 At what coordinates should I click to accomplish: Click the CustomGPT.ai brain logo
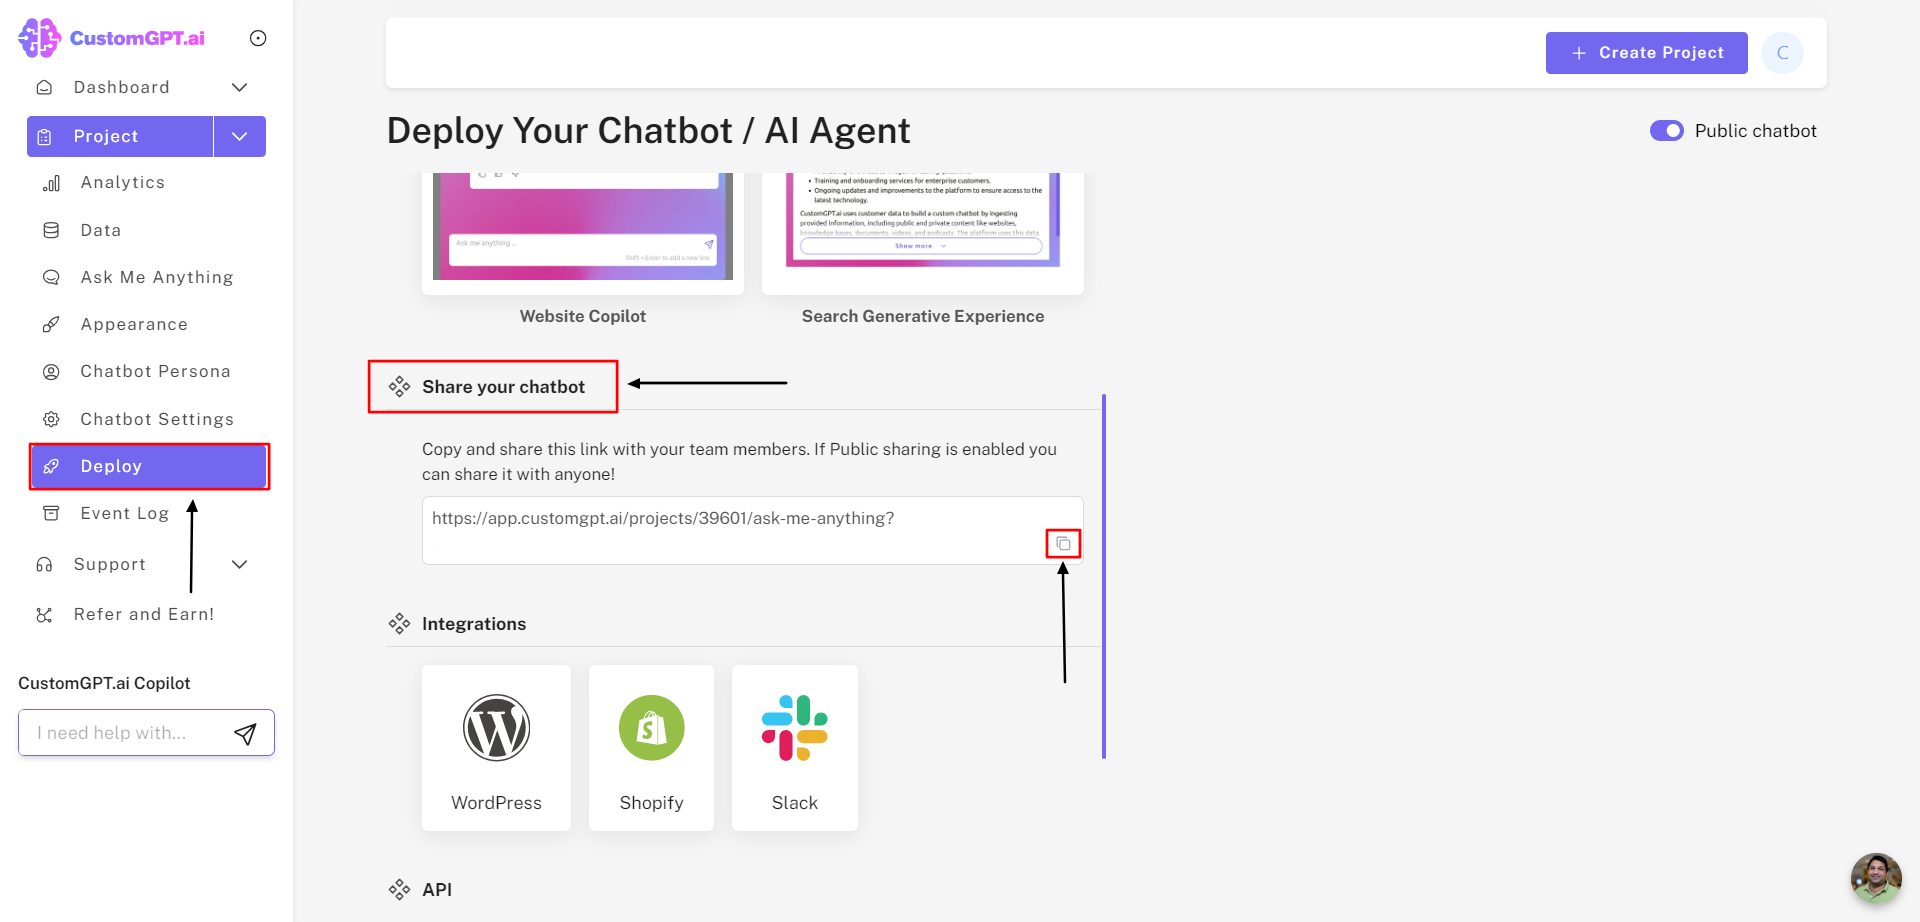[40, 38]
